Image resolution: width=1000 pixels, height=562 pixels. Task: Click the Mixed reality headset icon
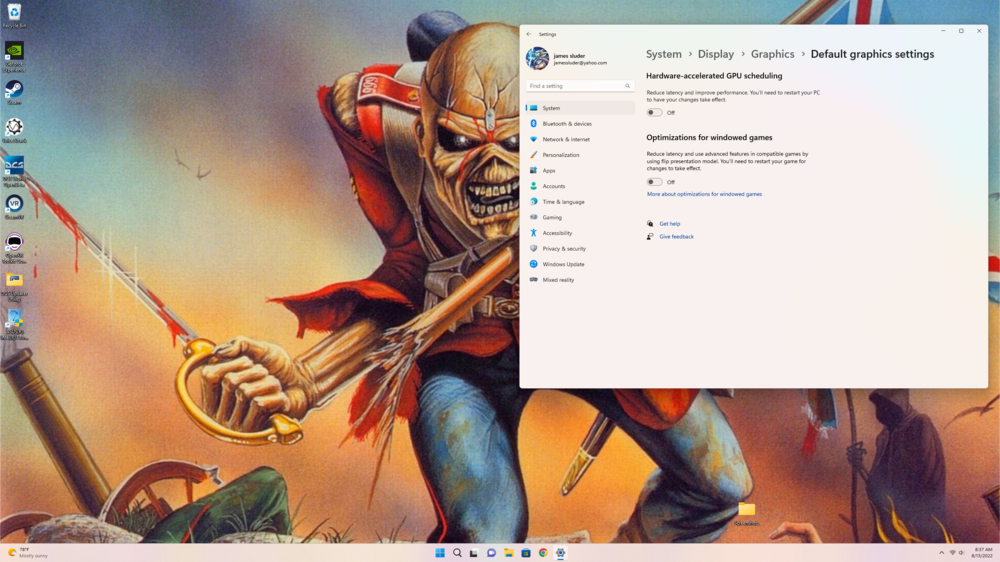(534, 279)
